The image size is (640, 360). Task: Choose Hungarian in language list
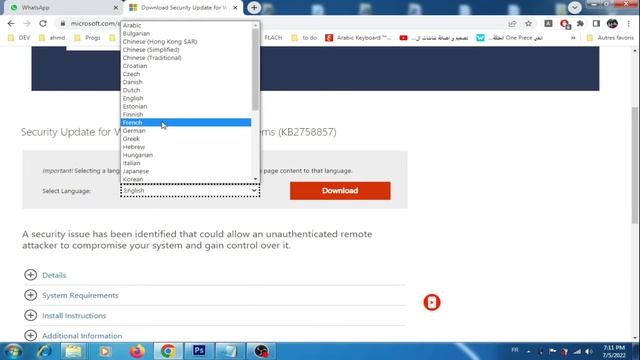(186, 155)
